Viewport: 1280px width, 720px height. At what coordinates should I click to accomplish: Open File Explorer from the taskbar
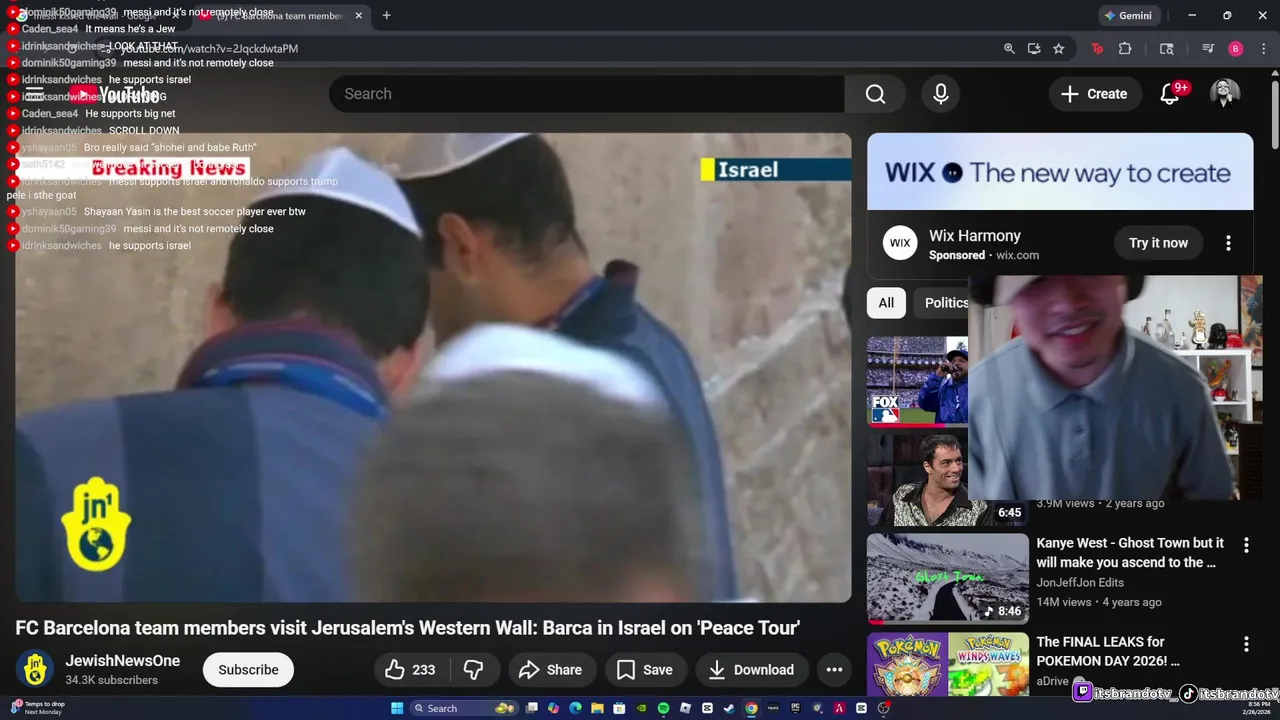click(x=597, y=708)
